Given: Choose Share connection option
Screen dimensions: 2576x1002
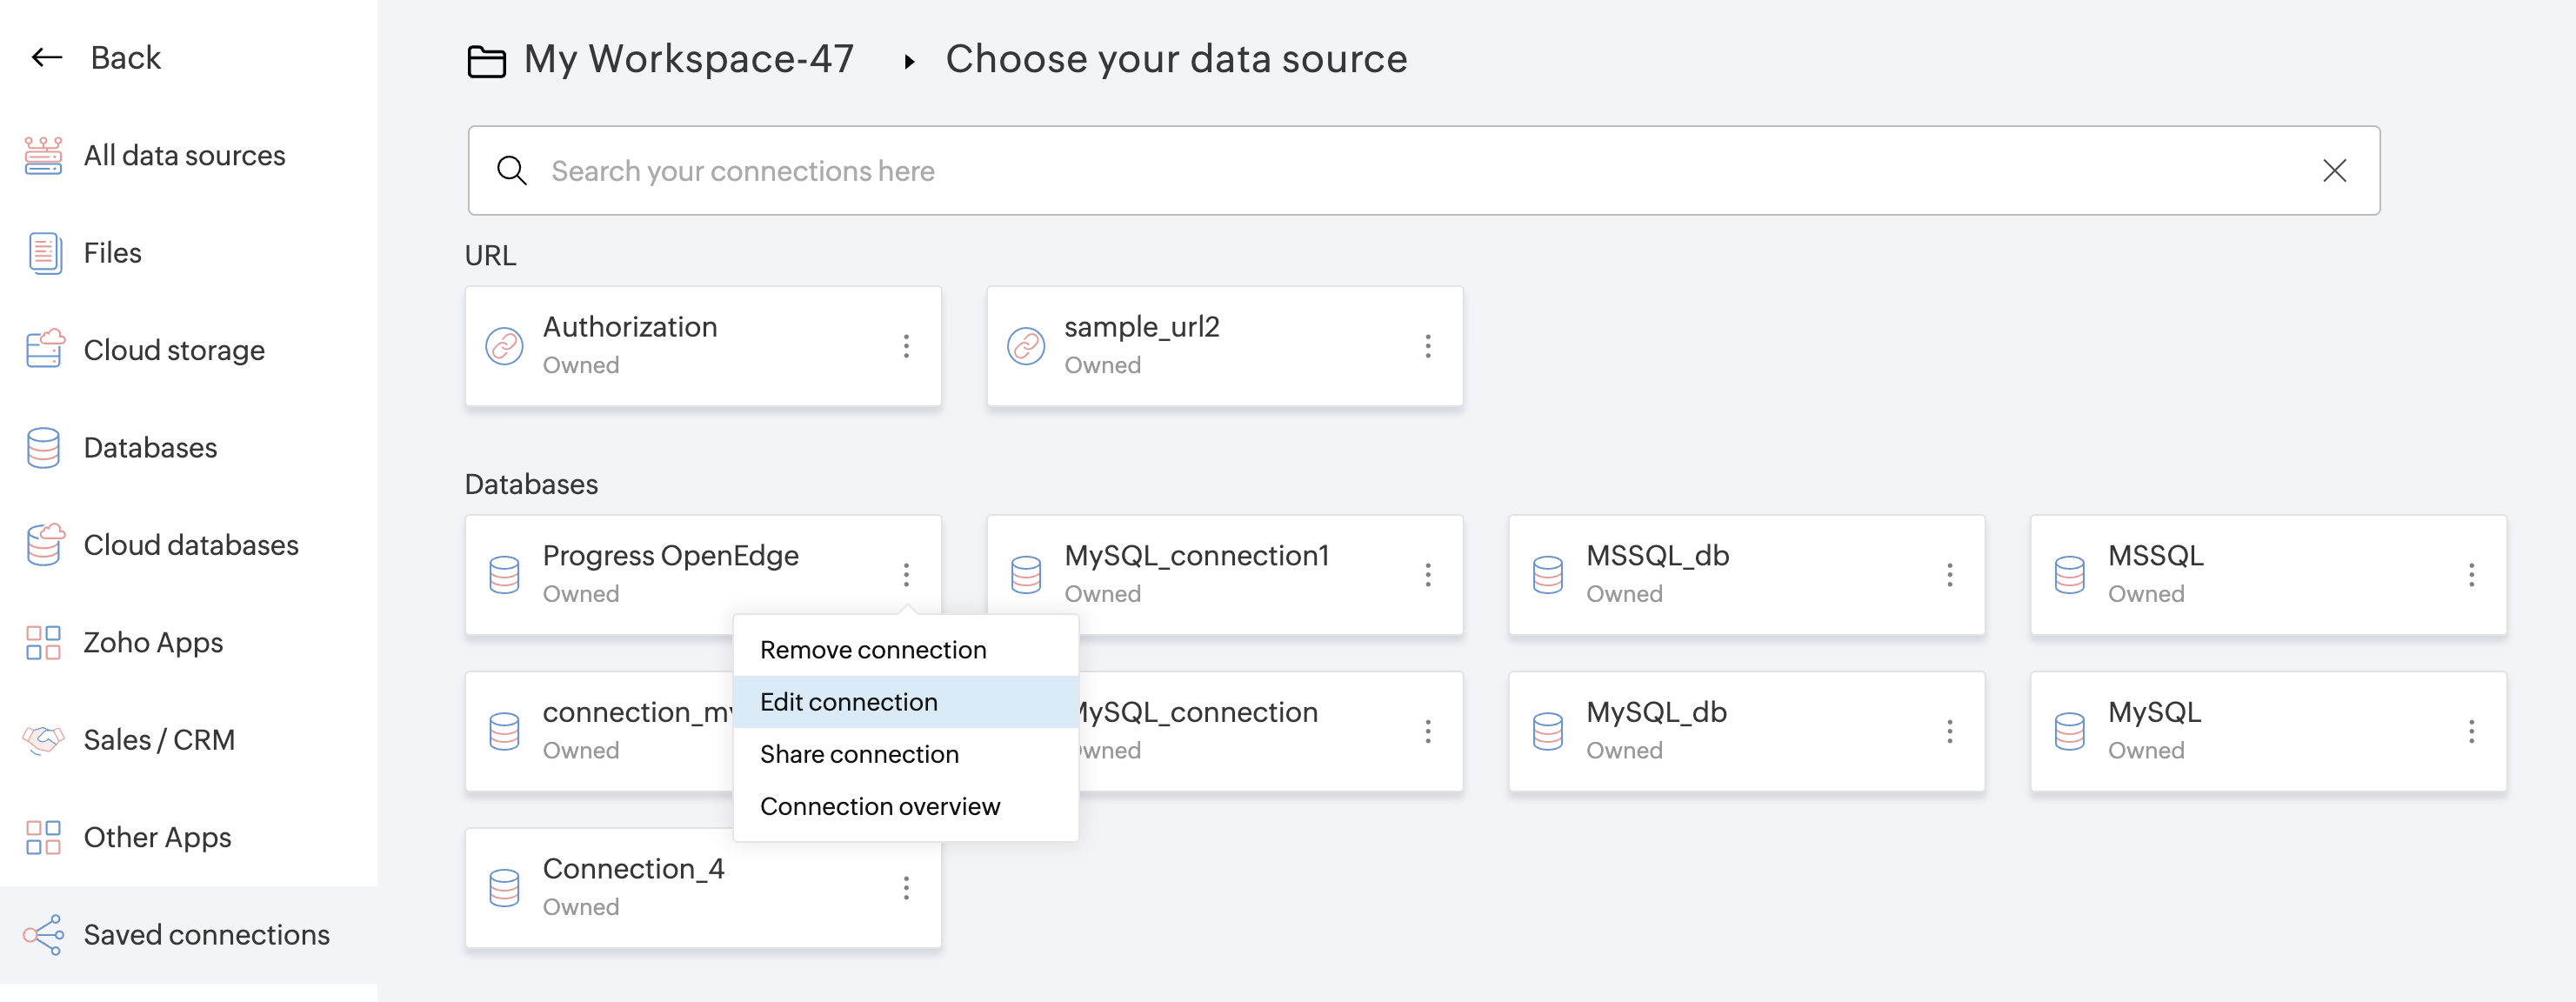Looking at the screenshot, I should click(858, 754).
